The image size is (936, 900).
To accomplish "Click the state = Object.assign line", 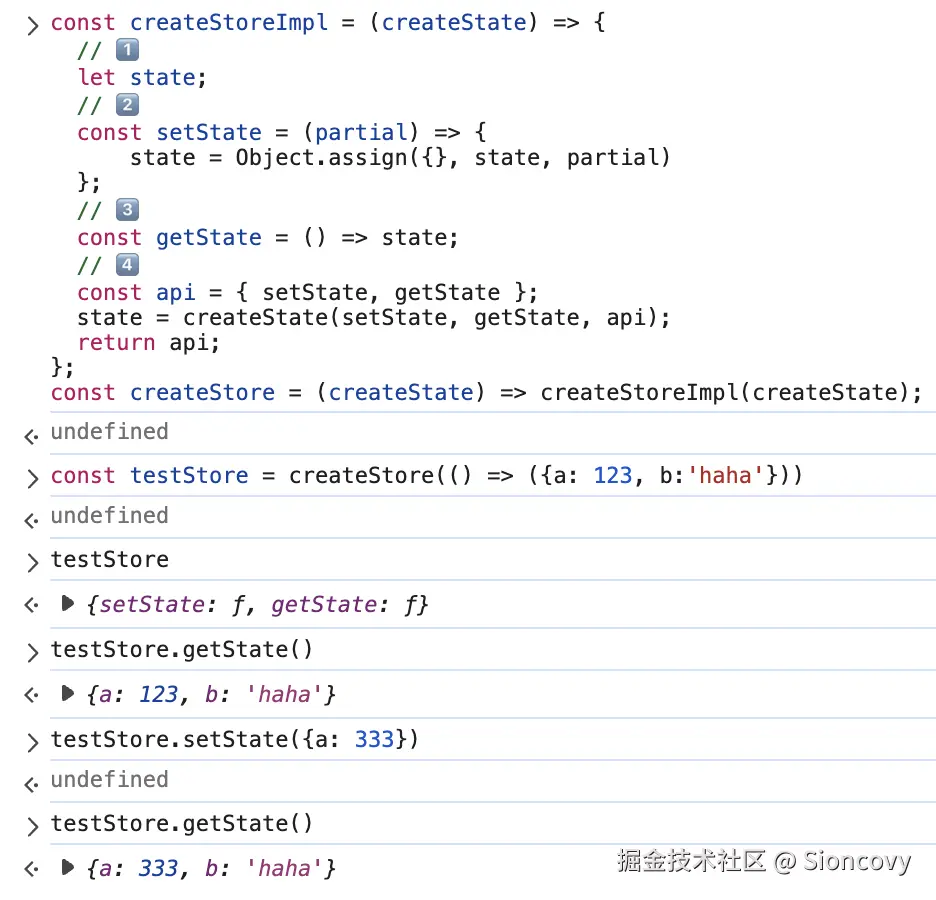I will (400, 158).
